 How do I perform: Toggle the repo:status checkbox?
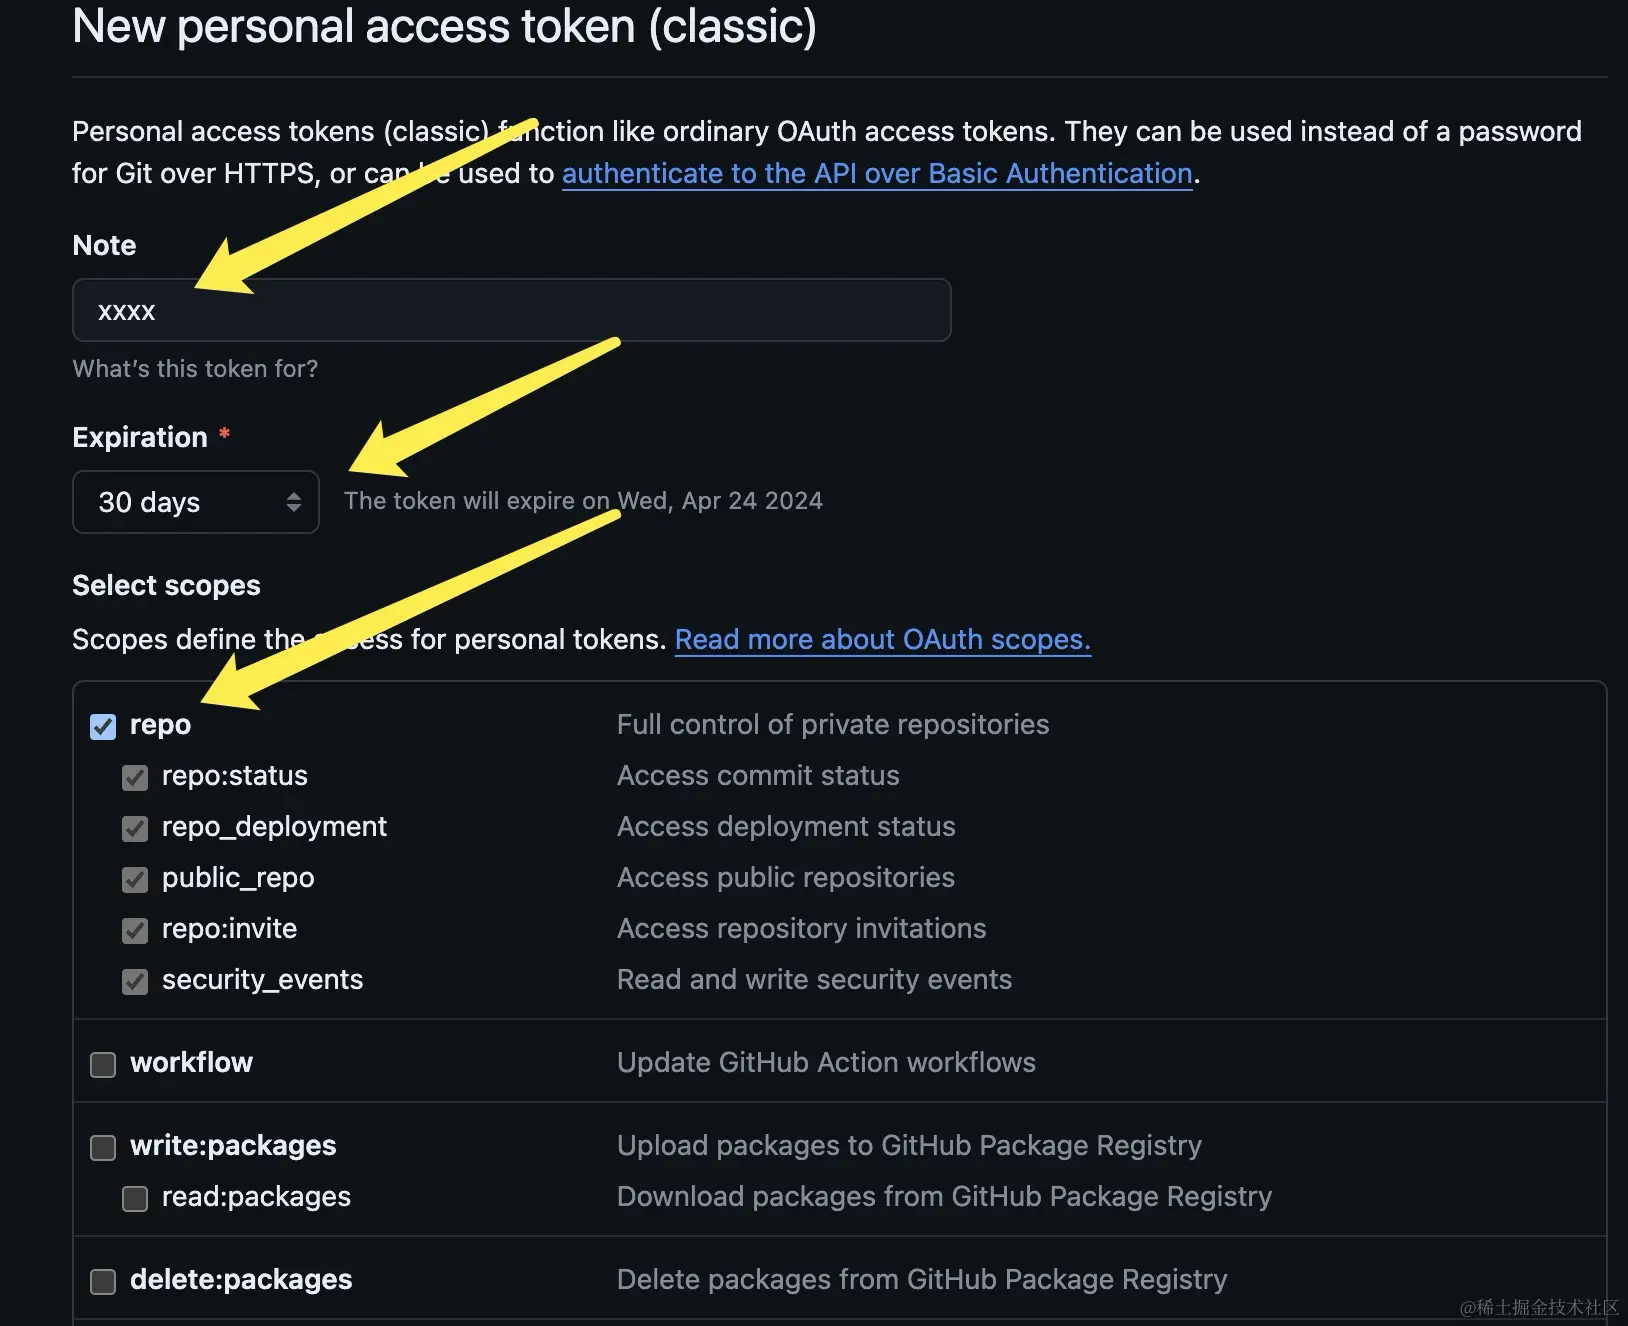point(135,777)
